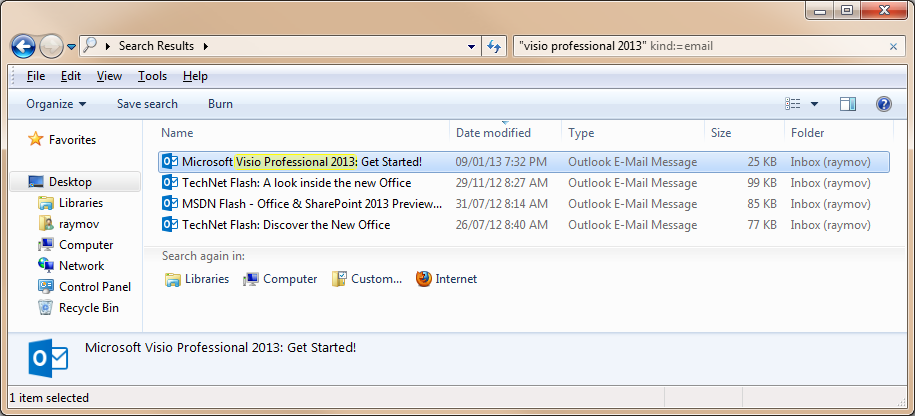Search again in Computer

click(x=281, y=279)
